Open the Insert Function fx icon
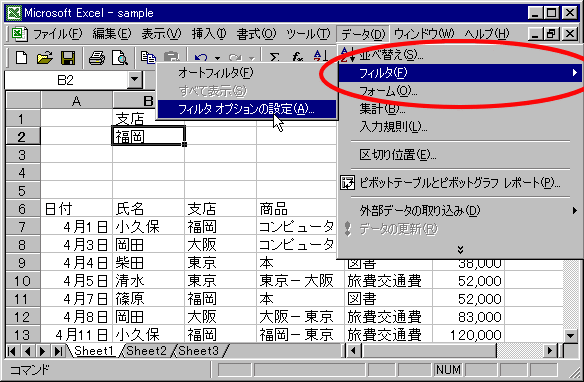This screenshot has width=584, height=382. point(297,57)
